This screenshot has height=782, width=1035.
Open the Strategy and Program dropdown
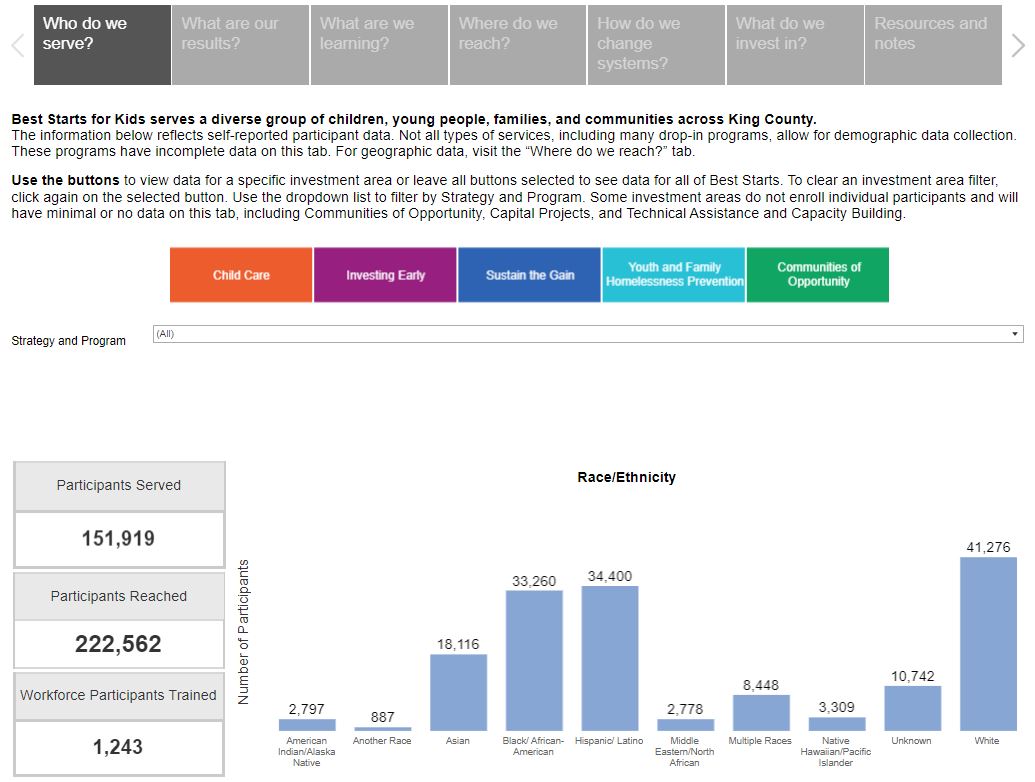click(x=585, y=332)
